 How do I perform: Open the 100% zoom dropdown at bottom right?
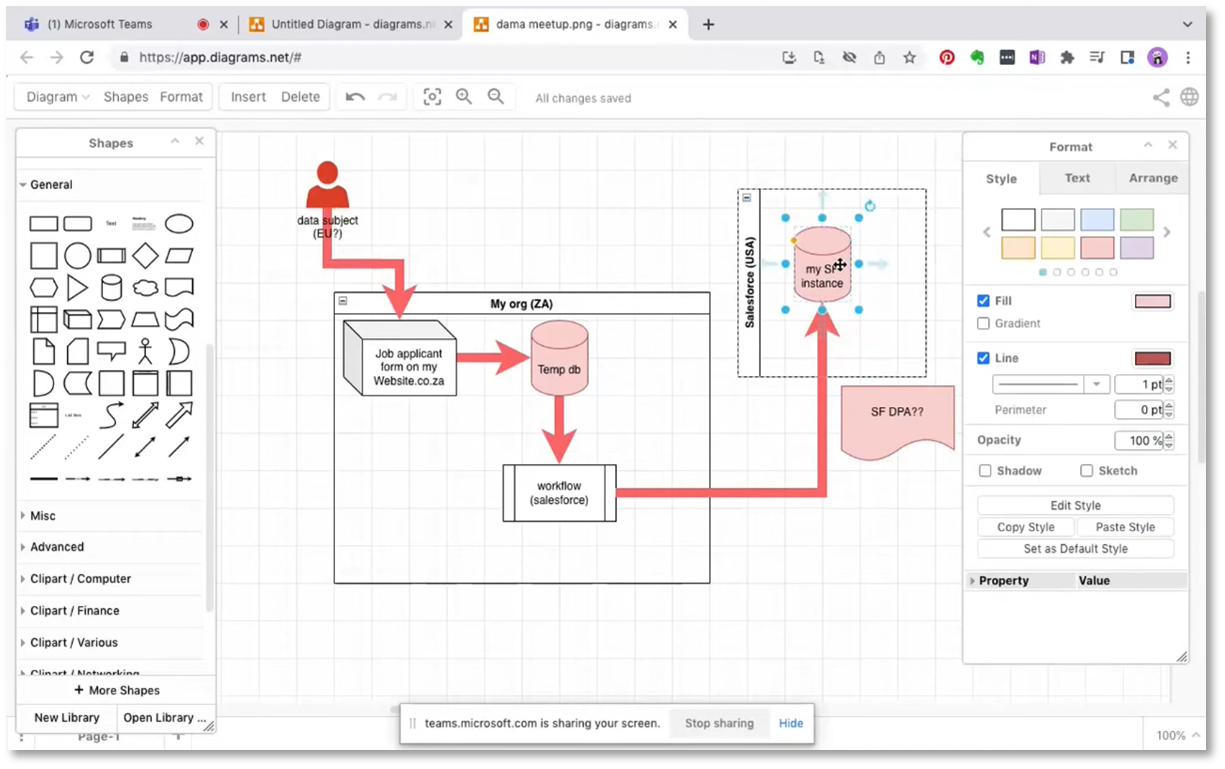point(1178,735)
